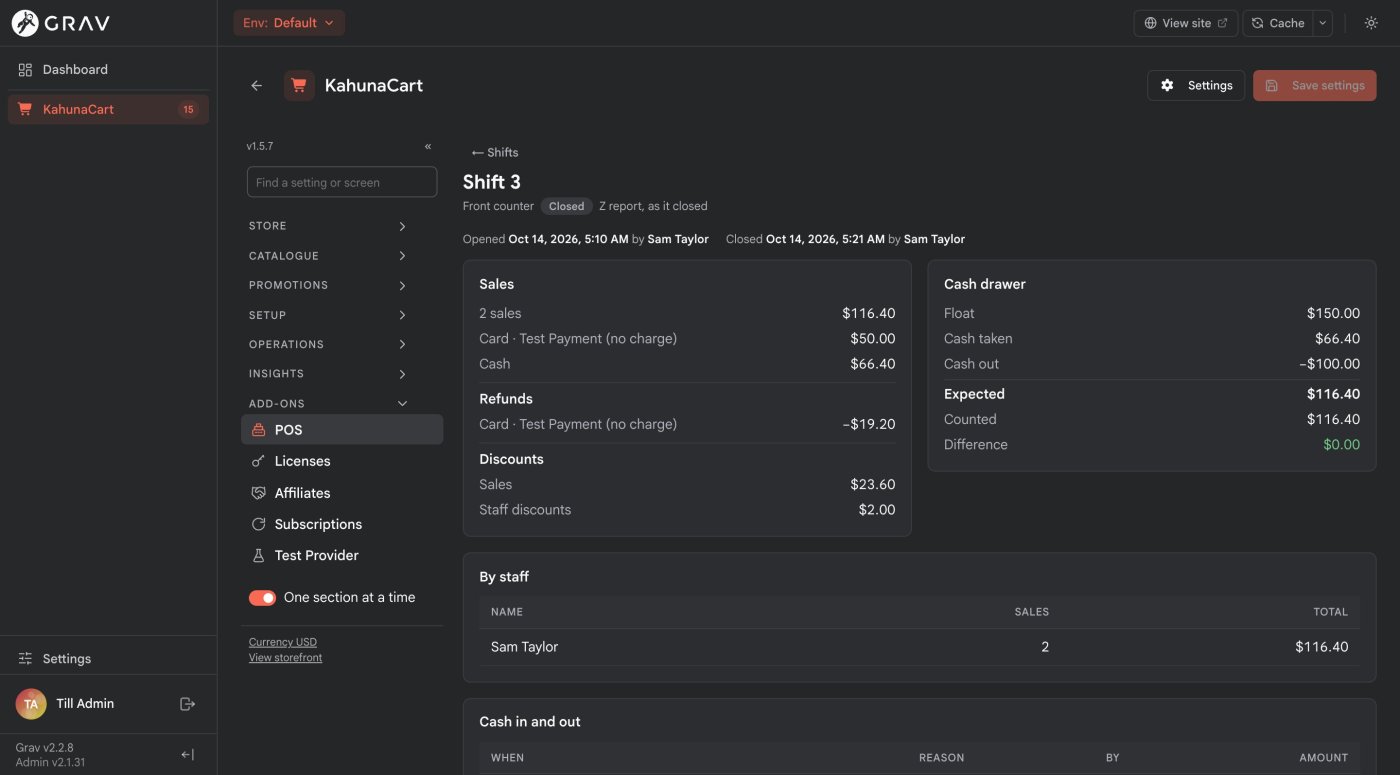
Task: Log out with the exit icon
Action: point(187,704)
